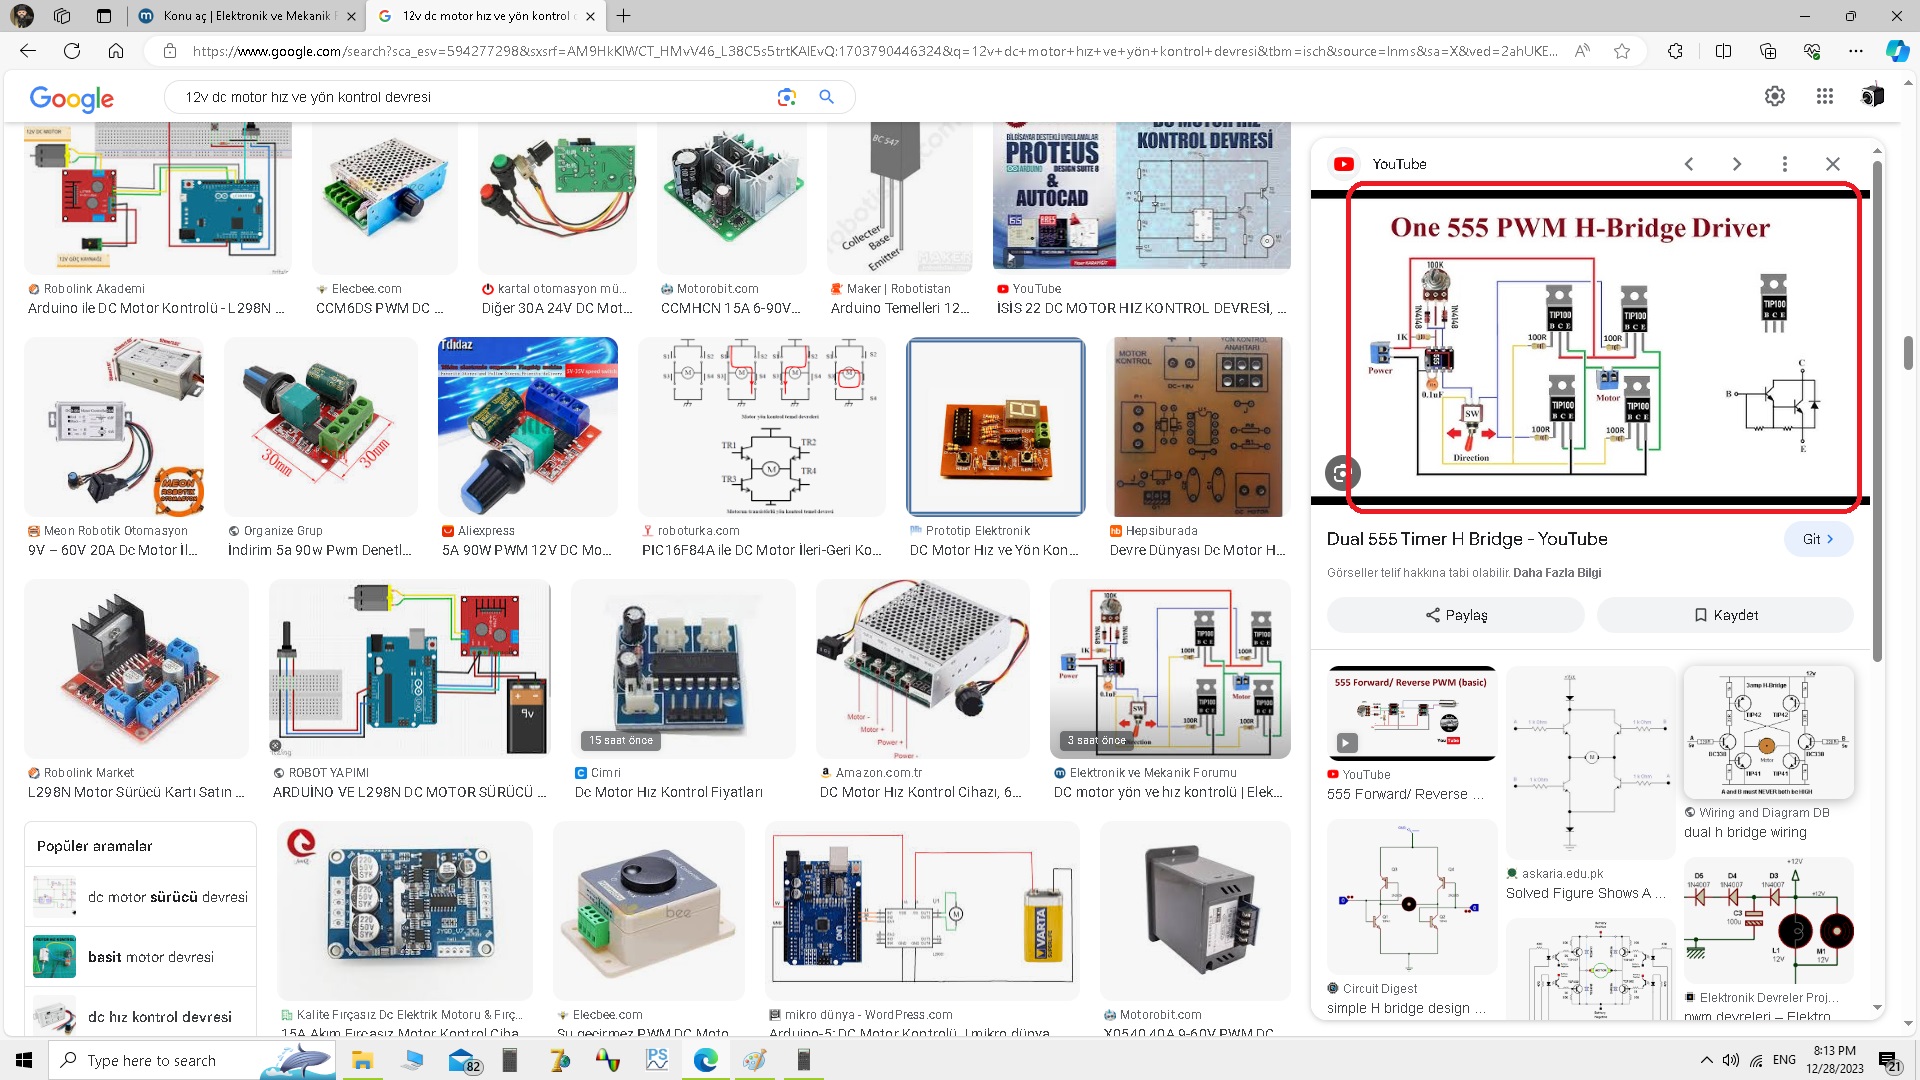Click the Google Lens camera search icon

click(786, 97)
